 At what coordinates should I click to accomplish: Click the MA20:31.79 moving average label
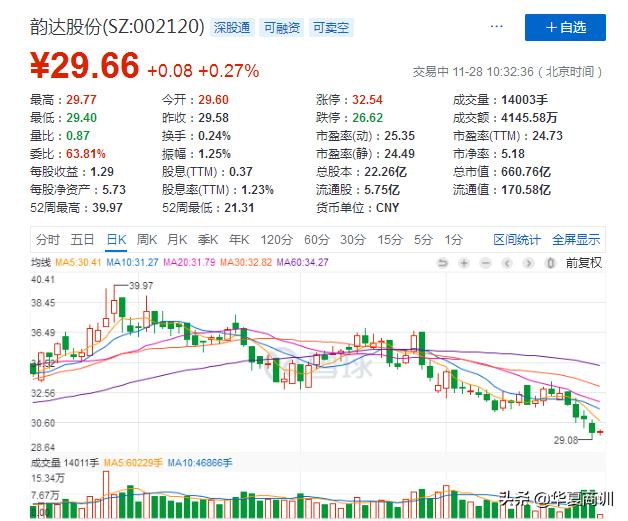(189, 262)
